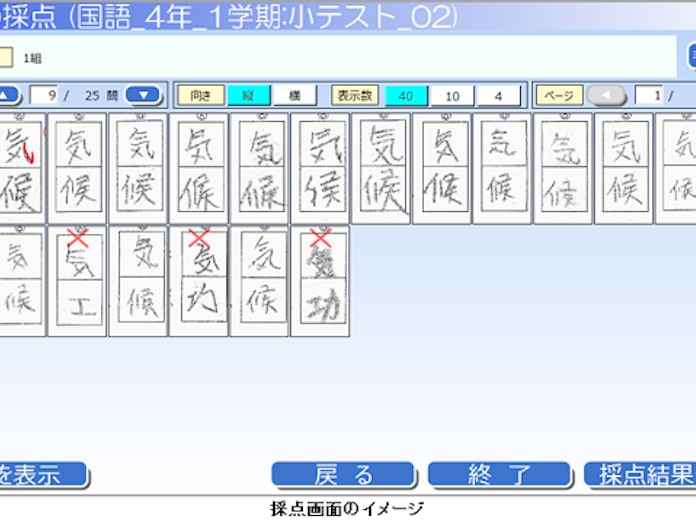Click the 戻る (back) button

pos(343,474)
